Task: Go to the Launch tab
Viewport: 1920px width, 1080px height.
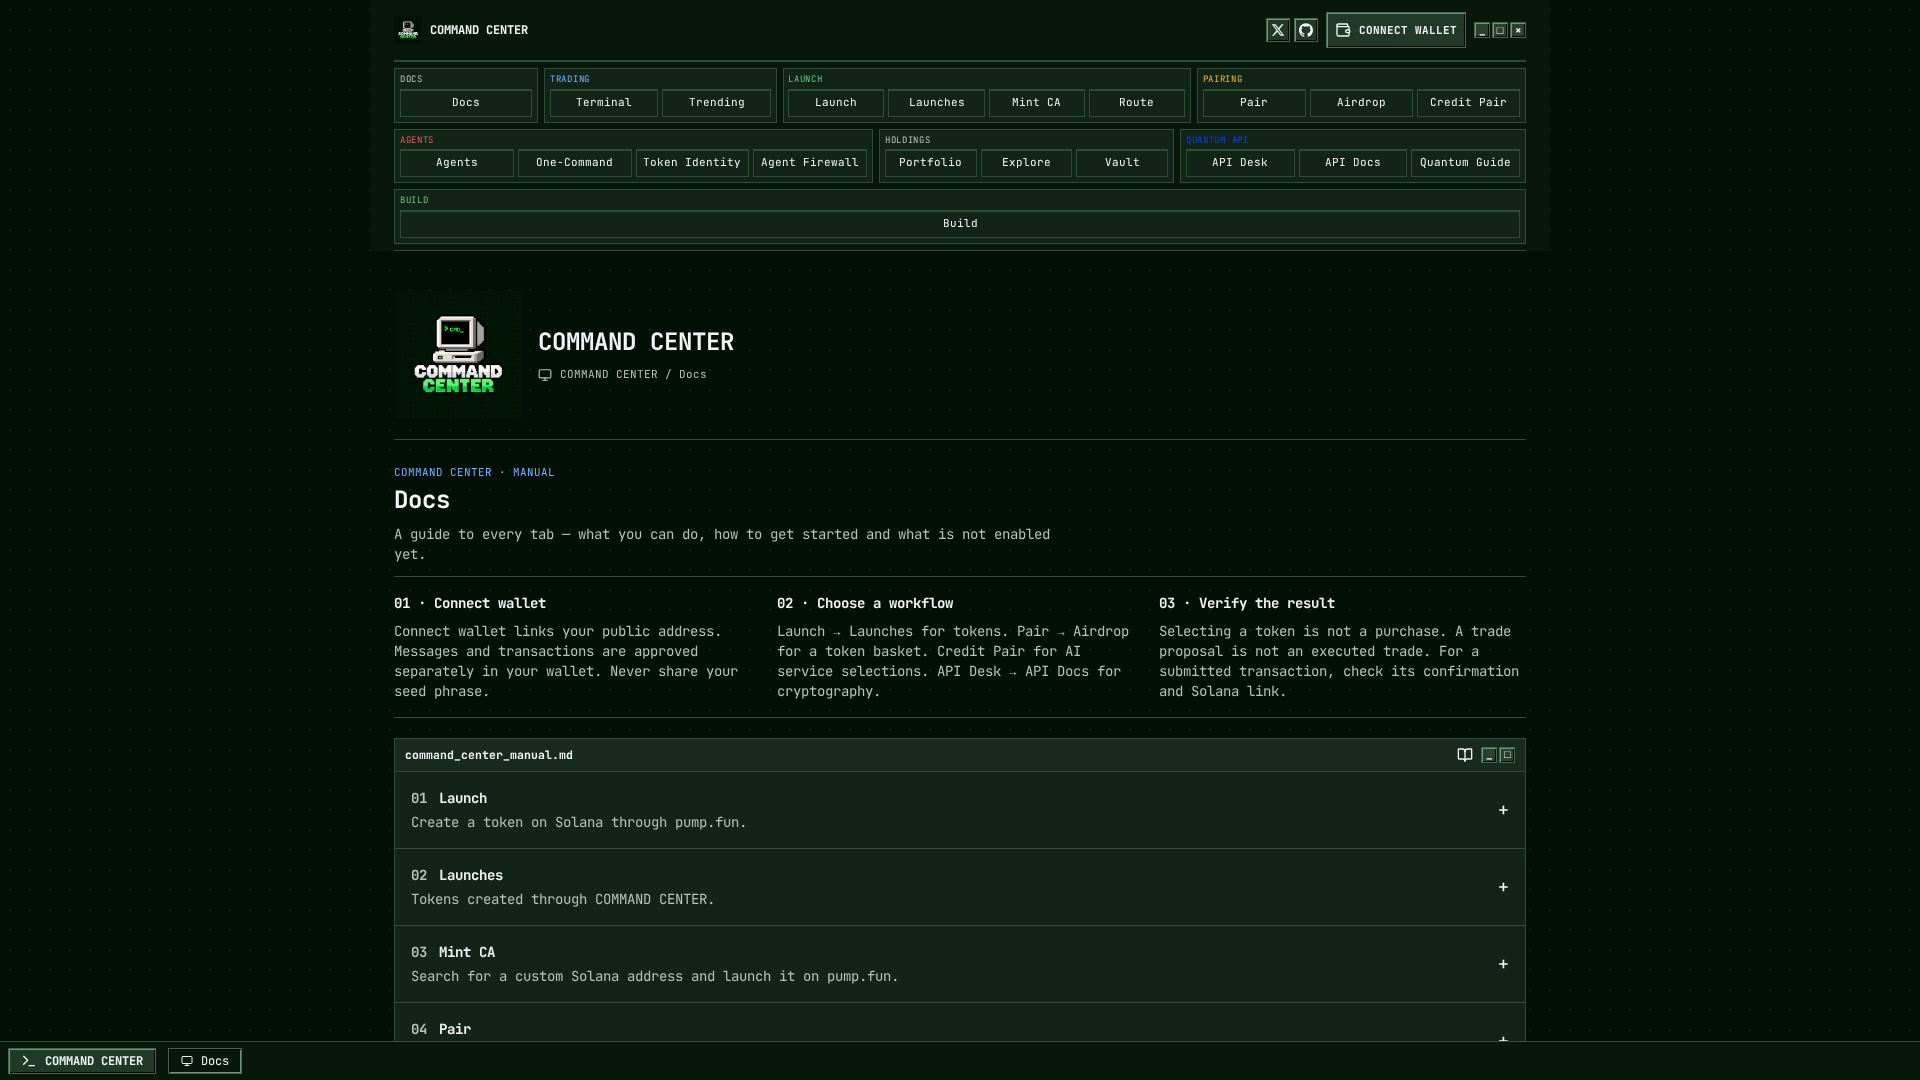Action: pos(836,103)
